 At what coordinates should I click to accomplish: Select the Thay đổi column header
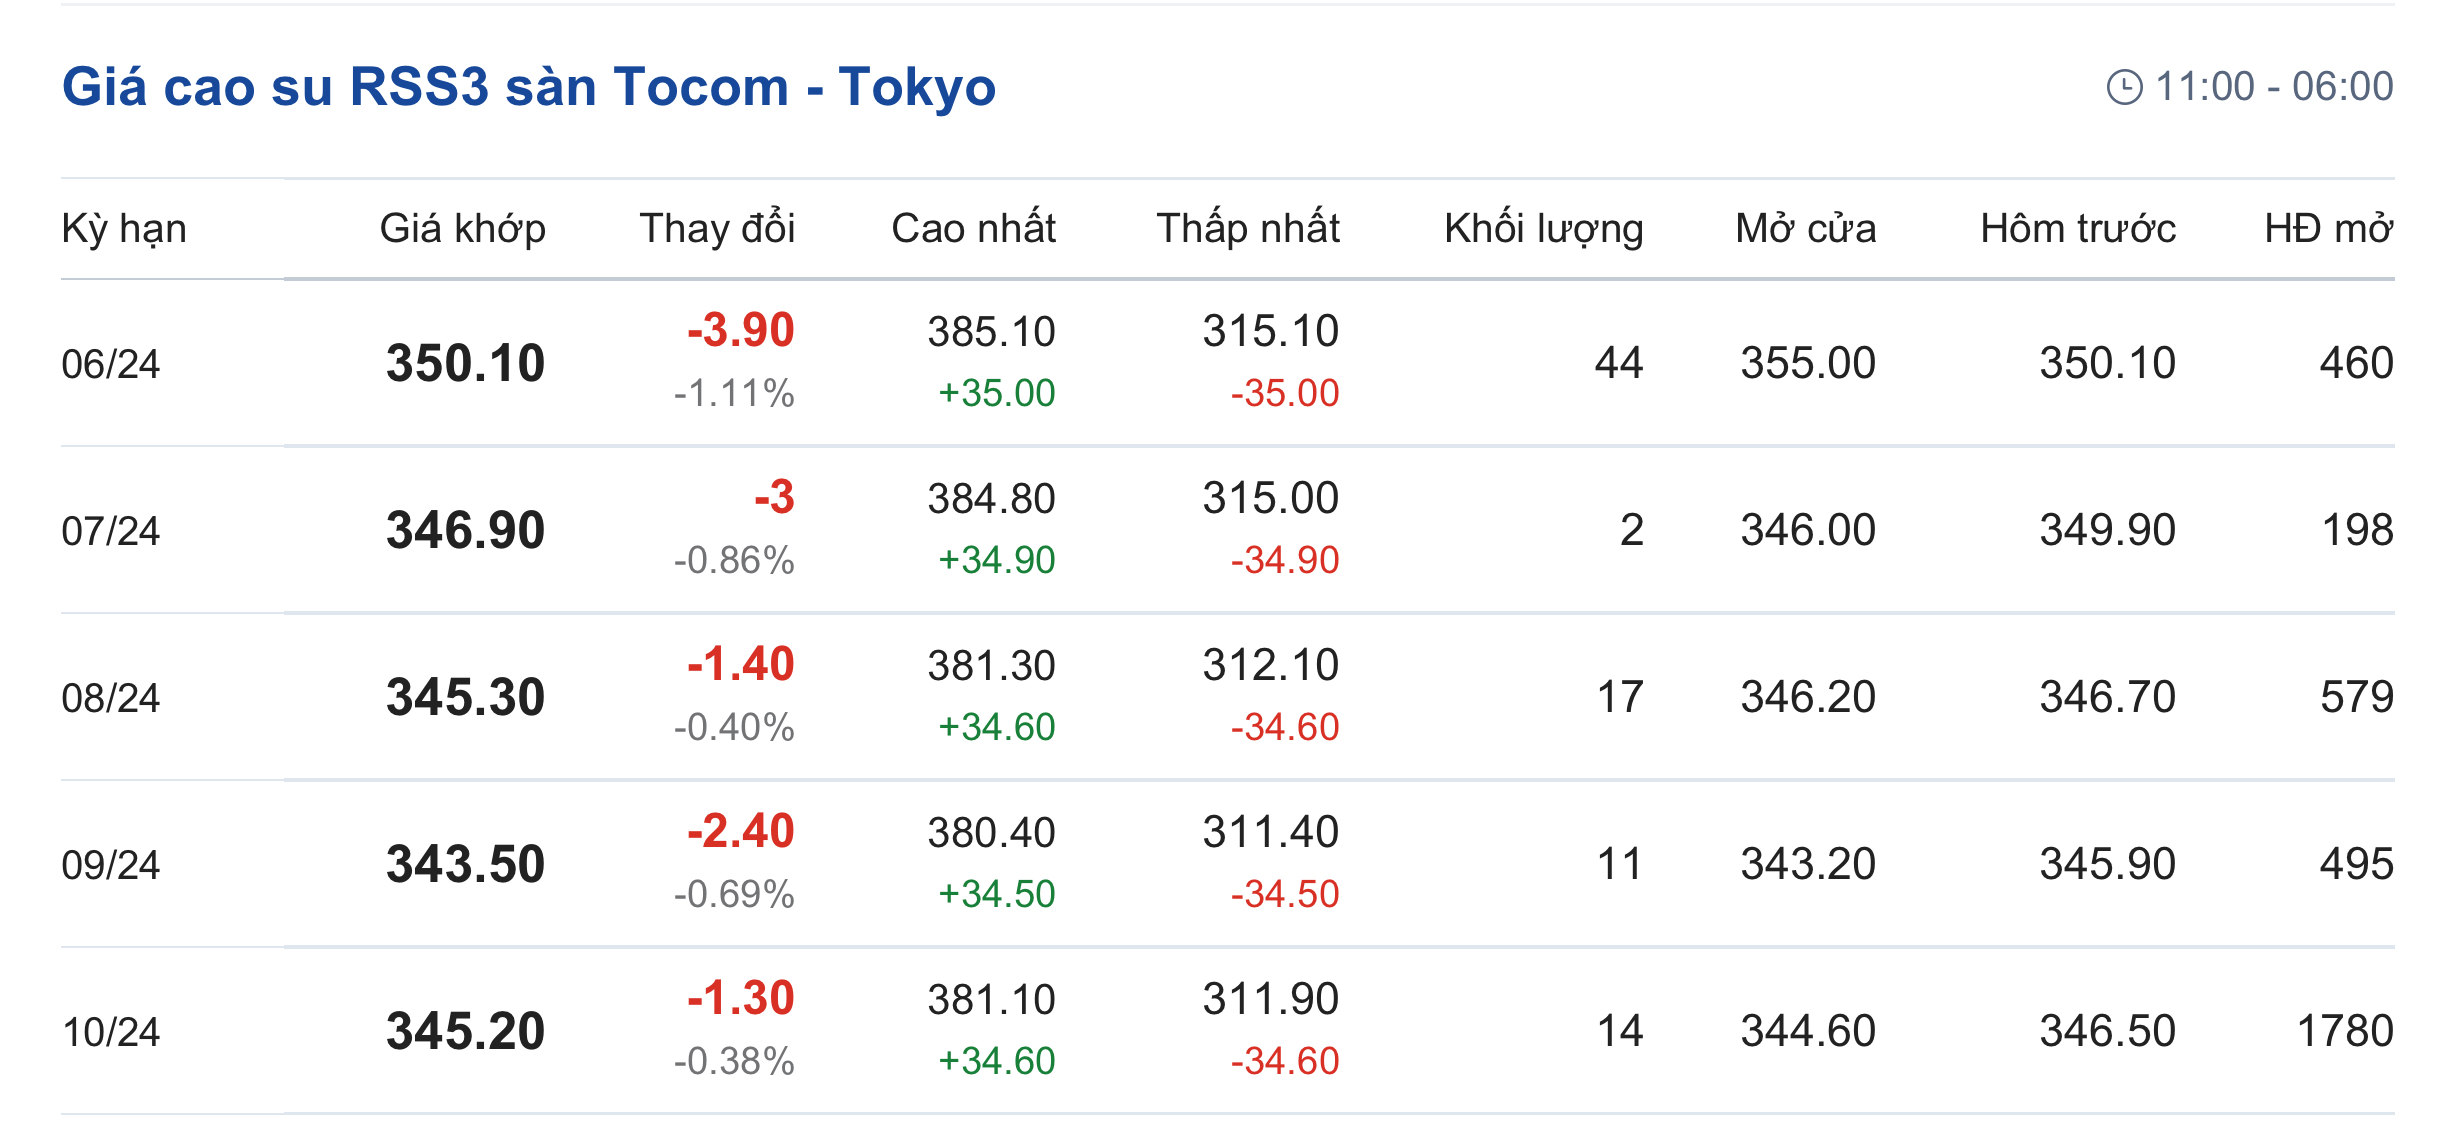[x=717, y=229]
